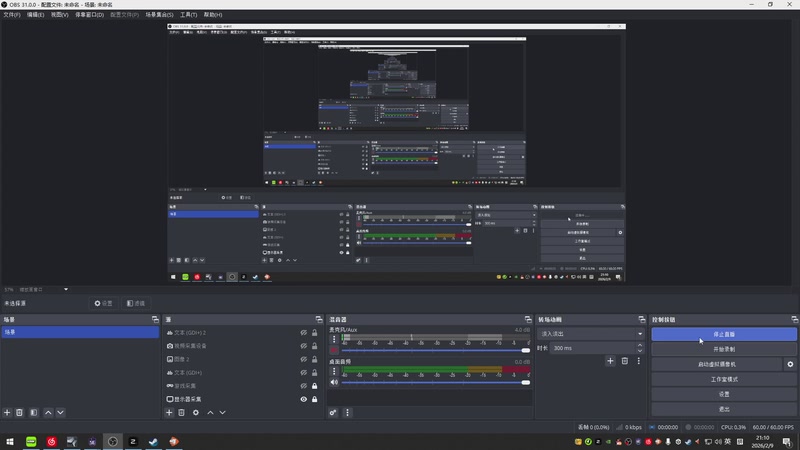Click the 开始录制 button
The image size is (800, 450).
pyautogui.click(x=724, y=349)
